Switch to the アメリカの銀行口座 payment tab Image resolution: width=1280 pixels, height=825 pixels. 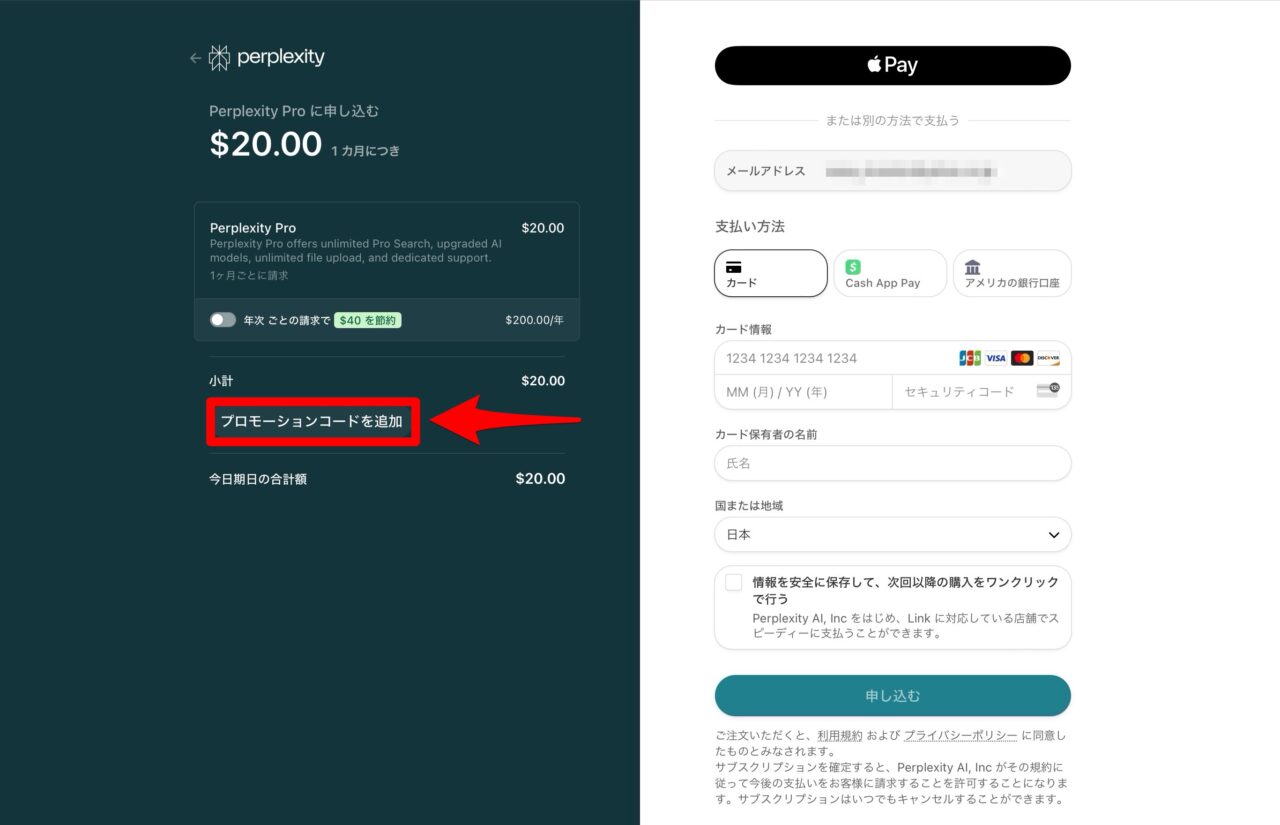pos(1012,273)
